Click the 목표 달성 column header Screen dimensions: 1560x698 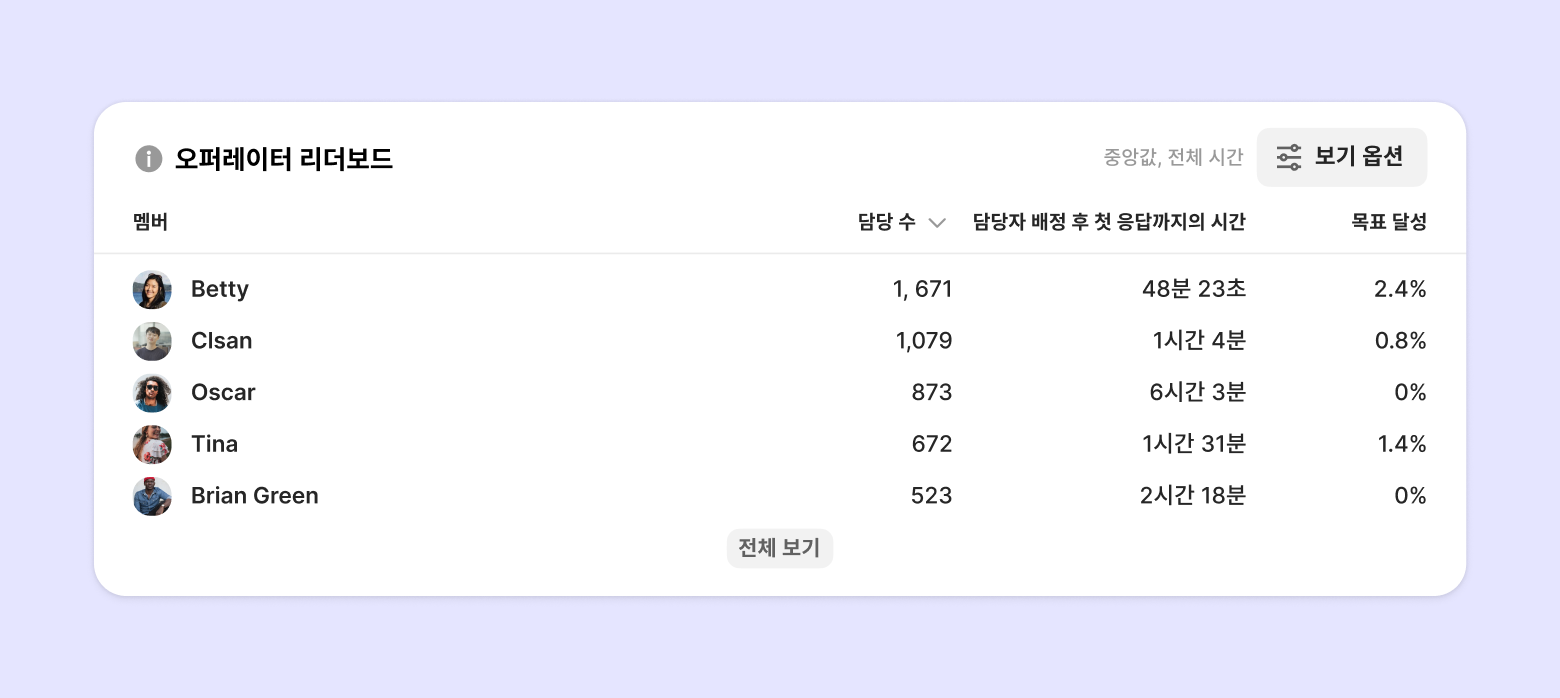pyautogui.click(x=1388, y=222)
